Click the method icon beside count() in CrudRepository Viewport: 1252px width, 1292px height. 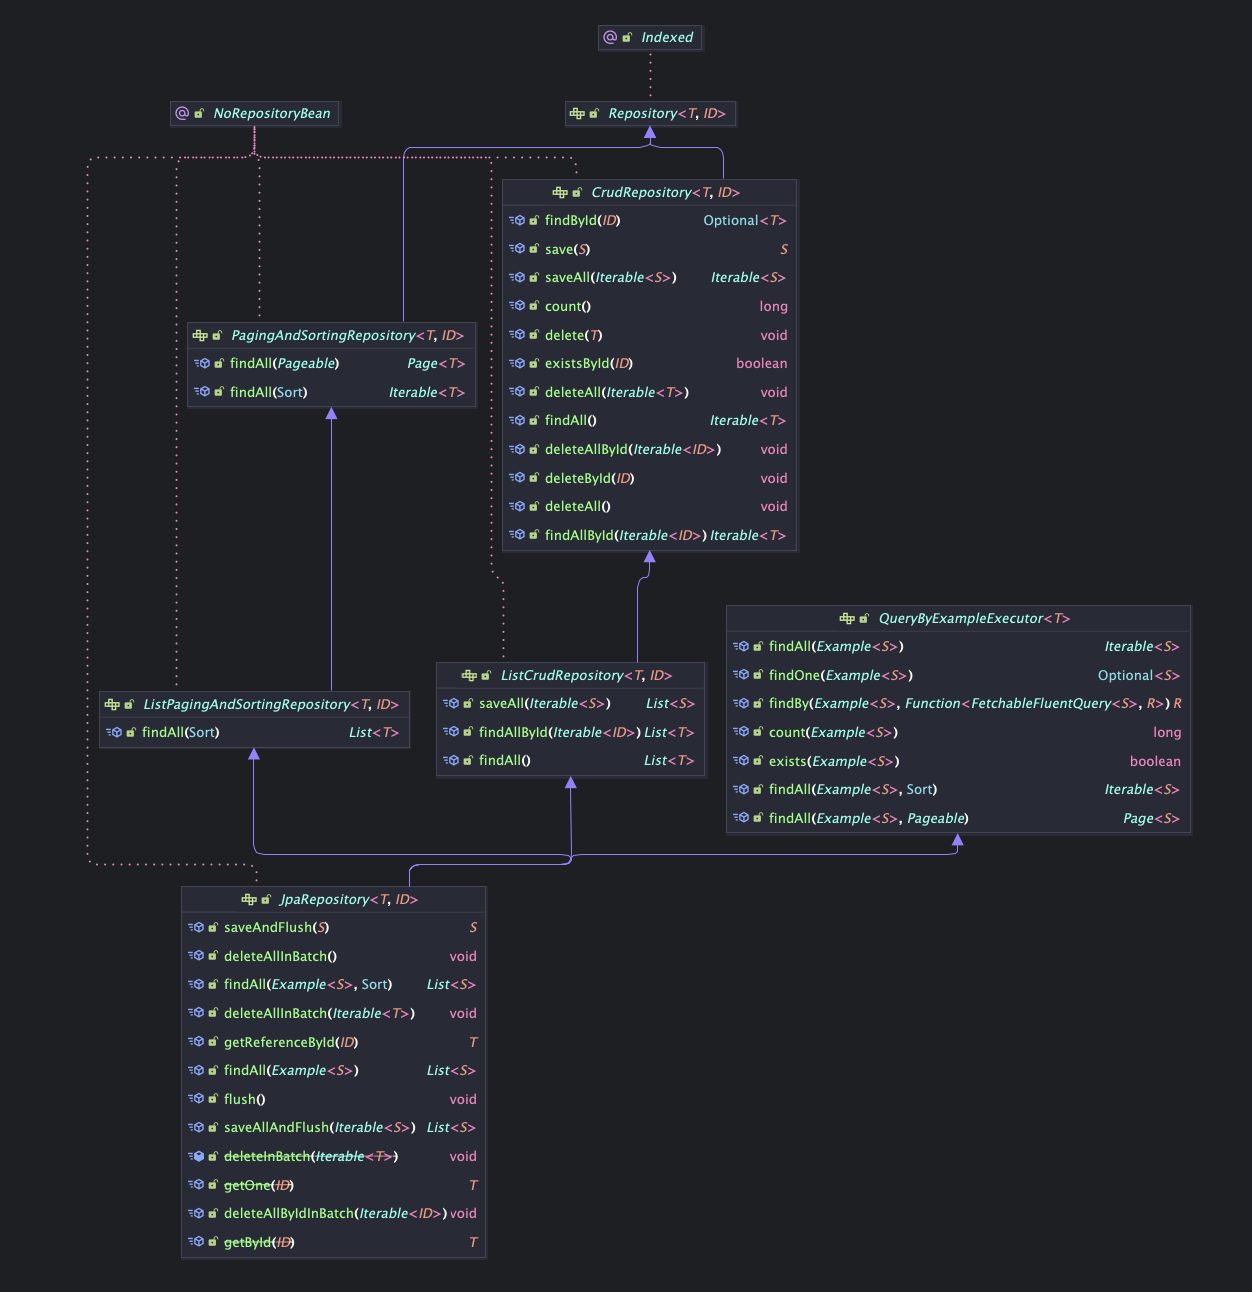pos(517,306)
